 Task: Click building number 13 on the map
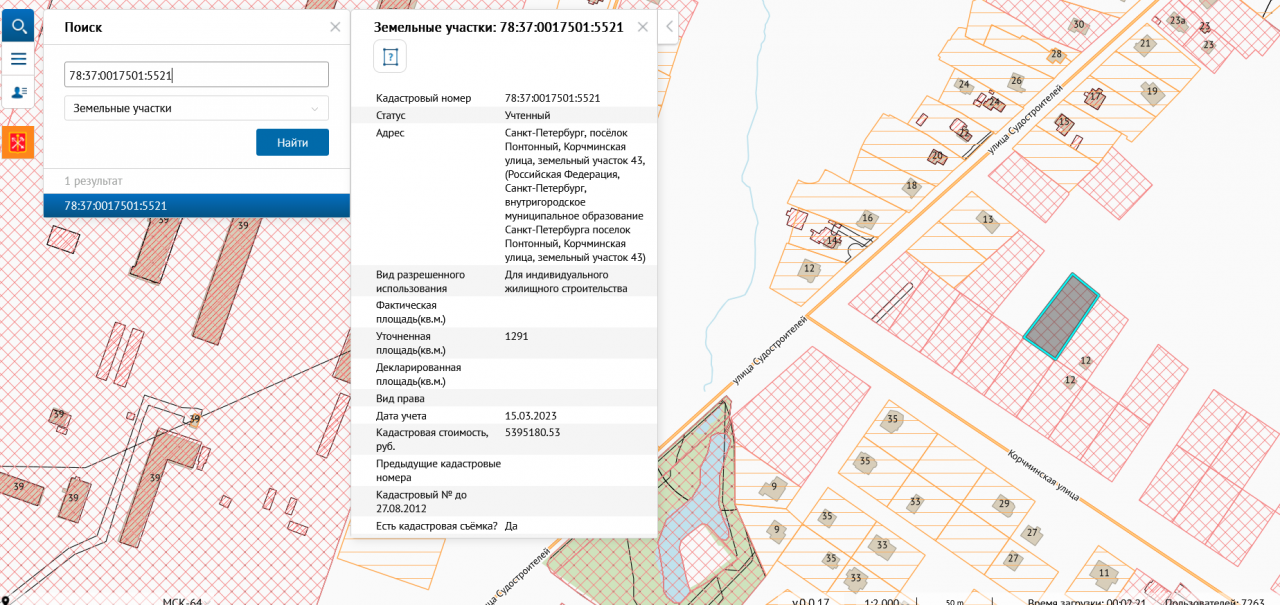tap(988, 219)
